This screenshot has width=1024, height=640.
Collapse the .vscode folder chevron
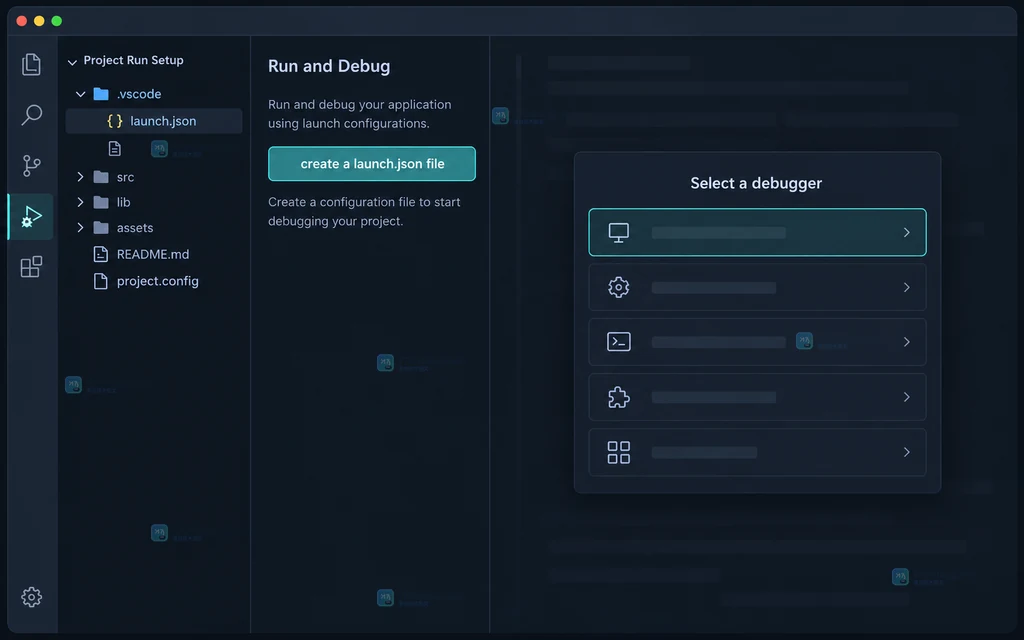pos(80,94)
